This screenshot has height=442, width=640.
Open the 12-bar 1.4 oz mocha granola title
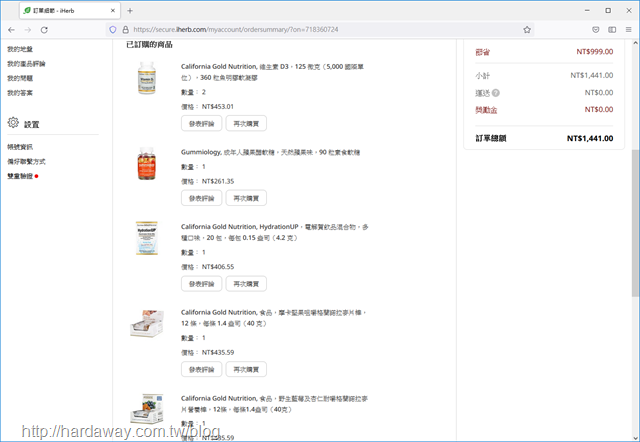[273, 318]
